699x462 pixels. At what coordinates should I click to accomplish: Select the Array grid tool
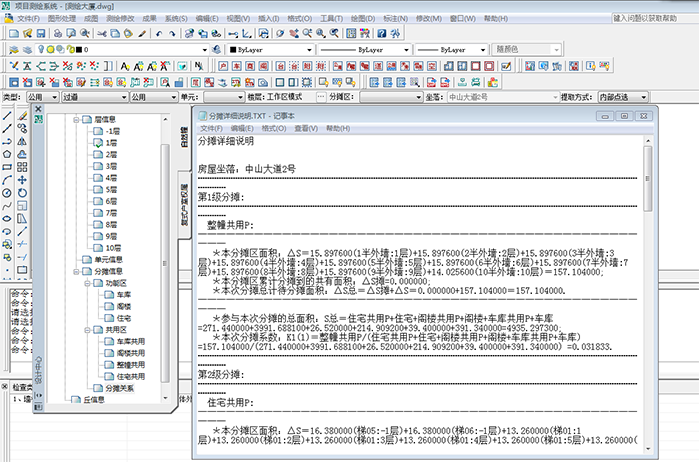click(x=22, y=167)
